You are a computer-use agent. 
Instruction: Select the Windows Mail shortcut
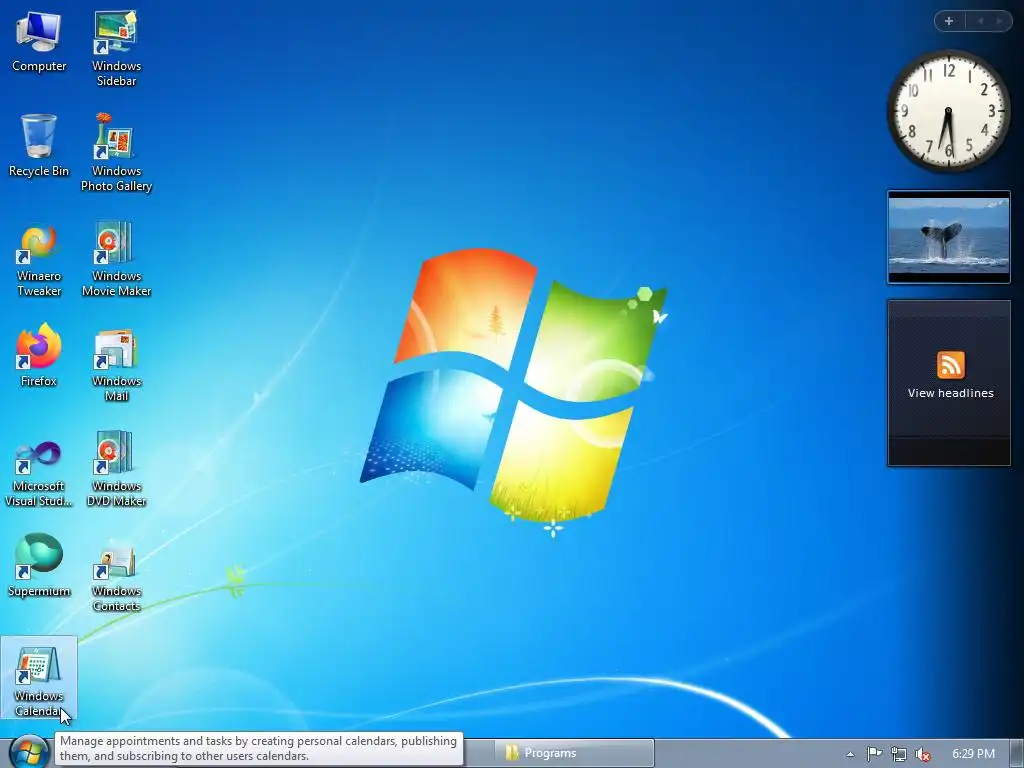(116, 364)
